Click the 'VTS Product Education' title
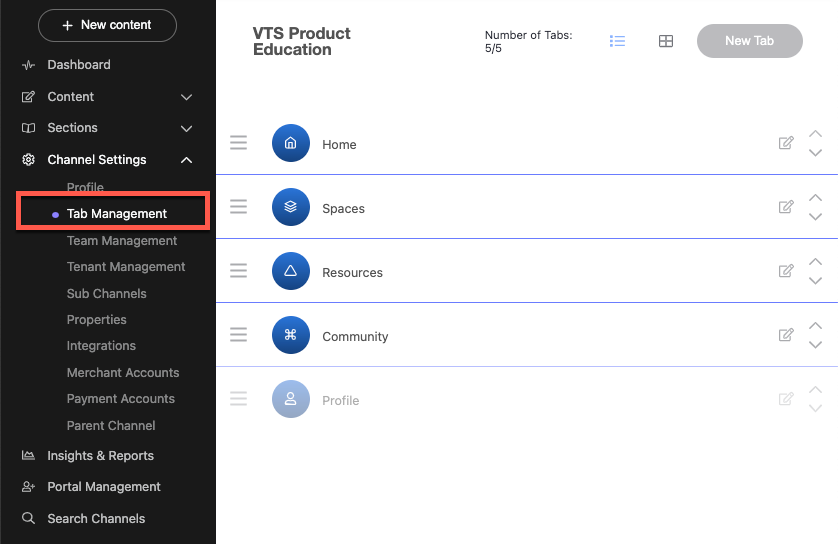Image resolution: width=838 pixels, height=544 pixels. tap(301, 41)
